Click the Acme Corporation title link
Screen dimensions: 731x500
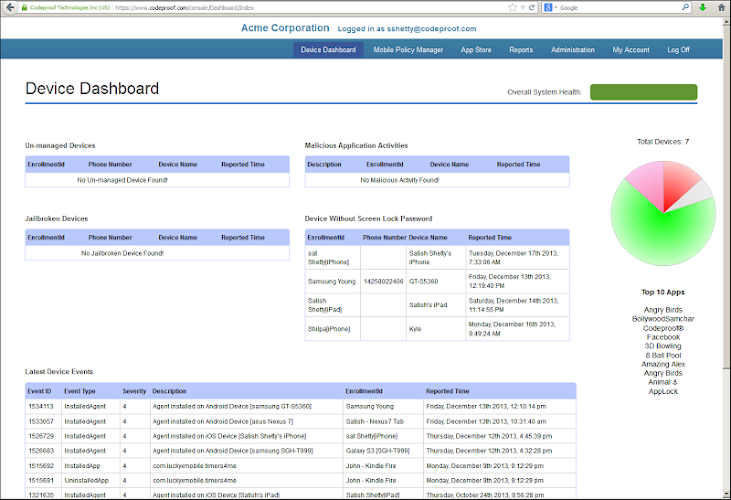(x=285, y=28)
